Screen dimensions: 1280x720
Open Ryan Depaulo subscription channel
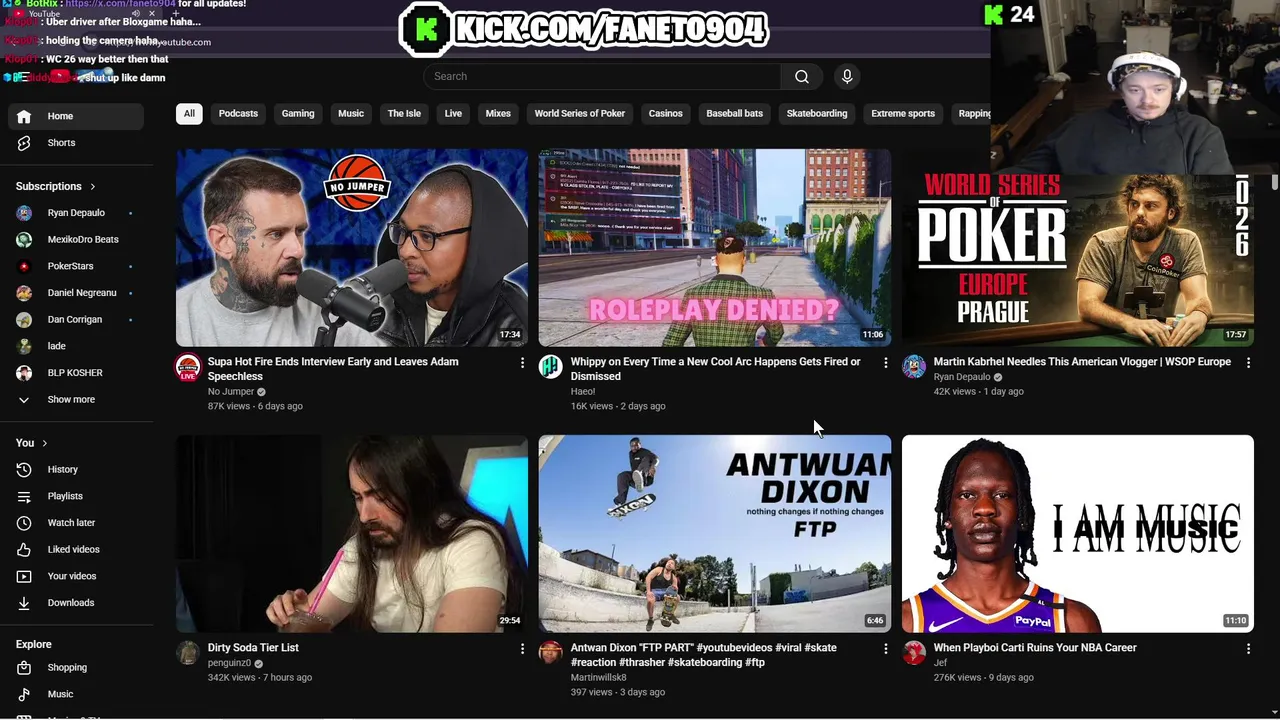[x=76, y=213]
